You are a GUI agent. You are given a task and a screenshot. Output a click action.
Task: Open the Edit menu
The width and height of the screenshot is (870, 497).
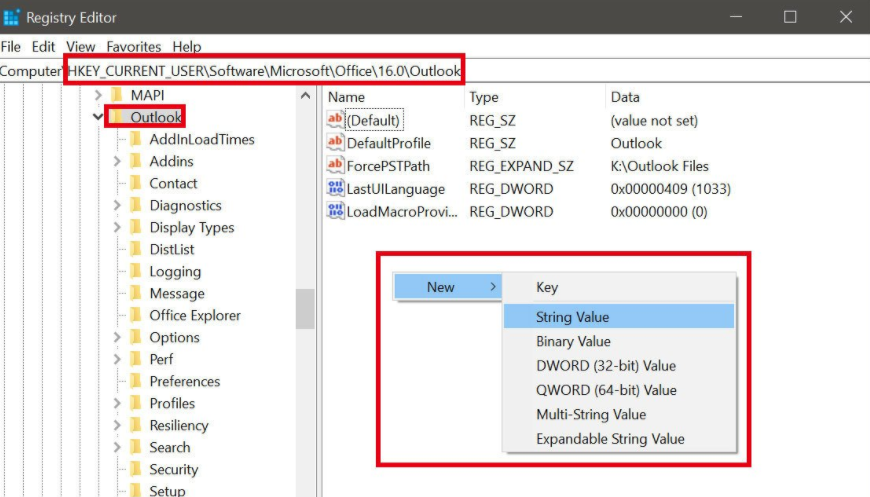tap(43, 47)
